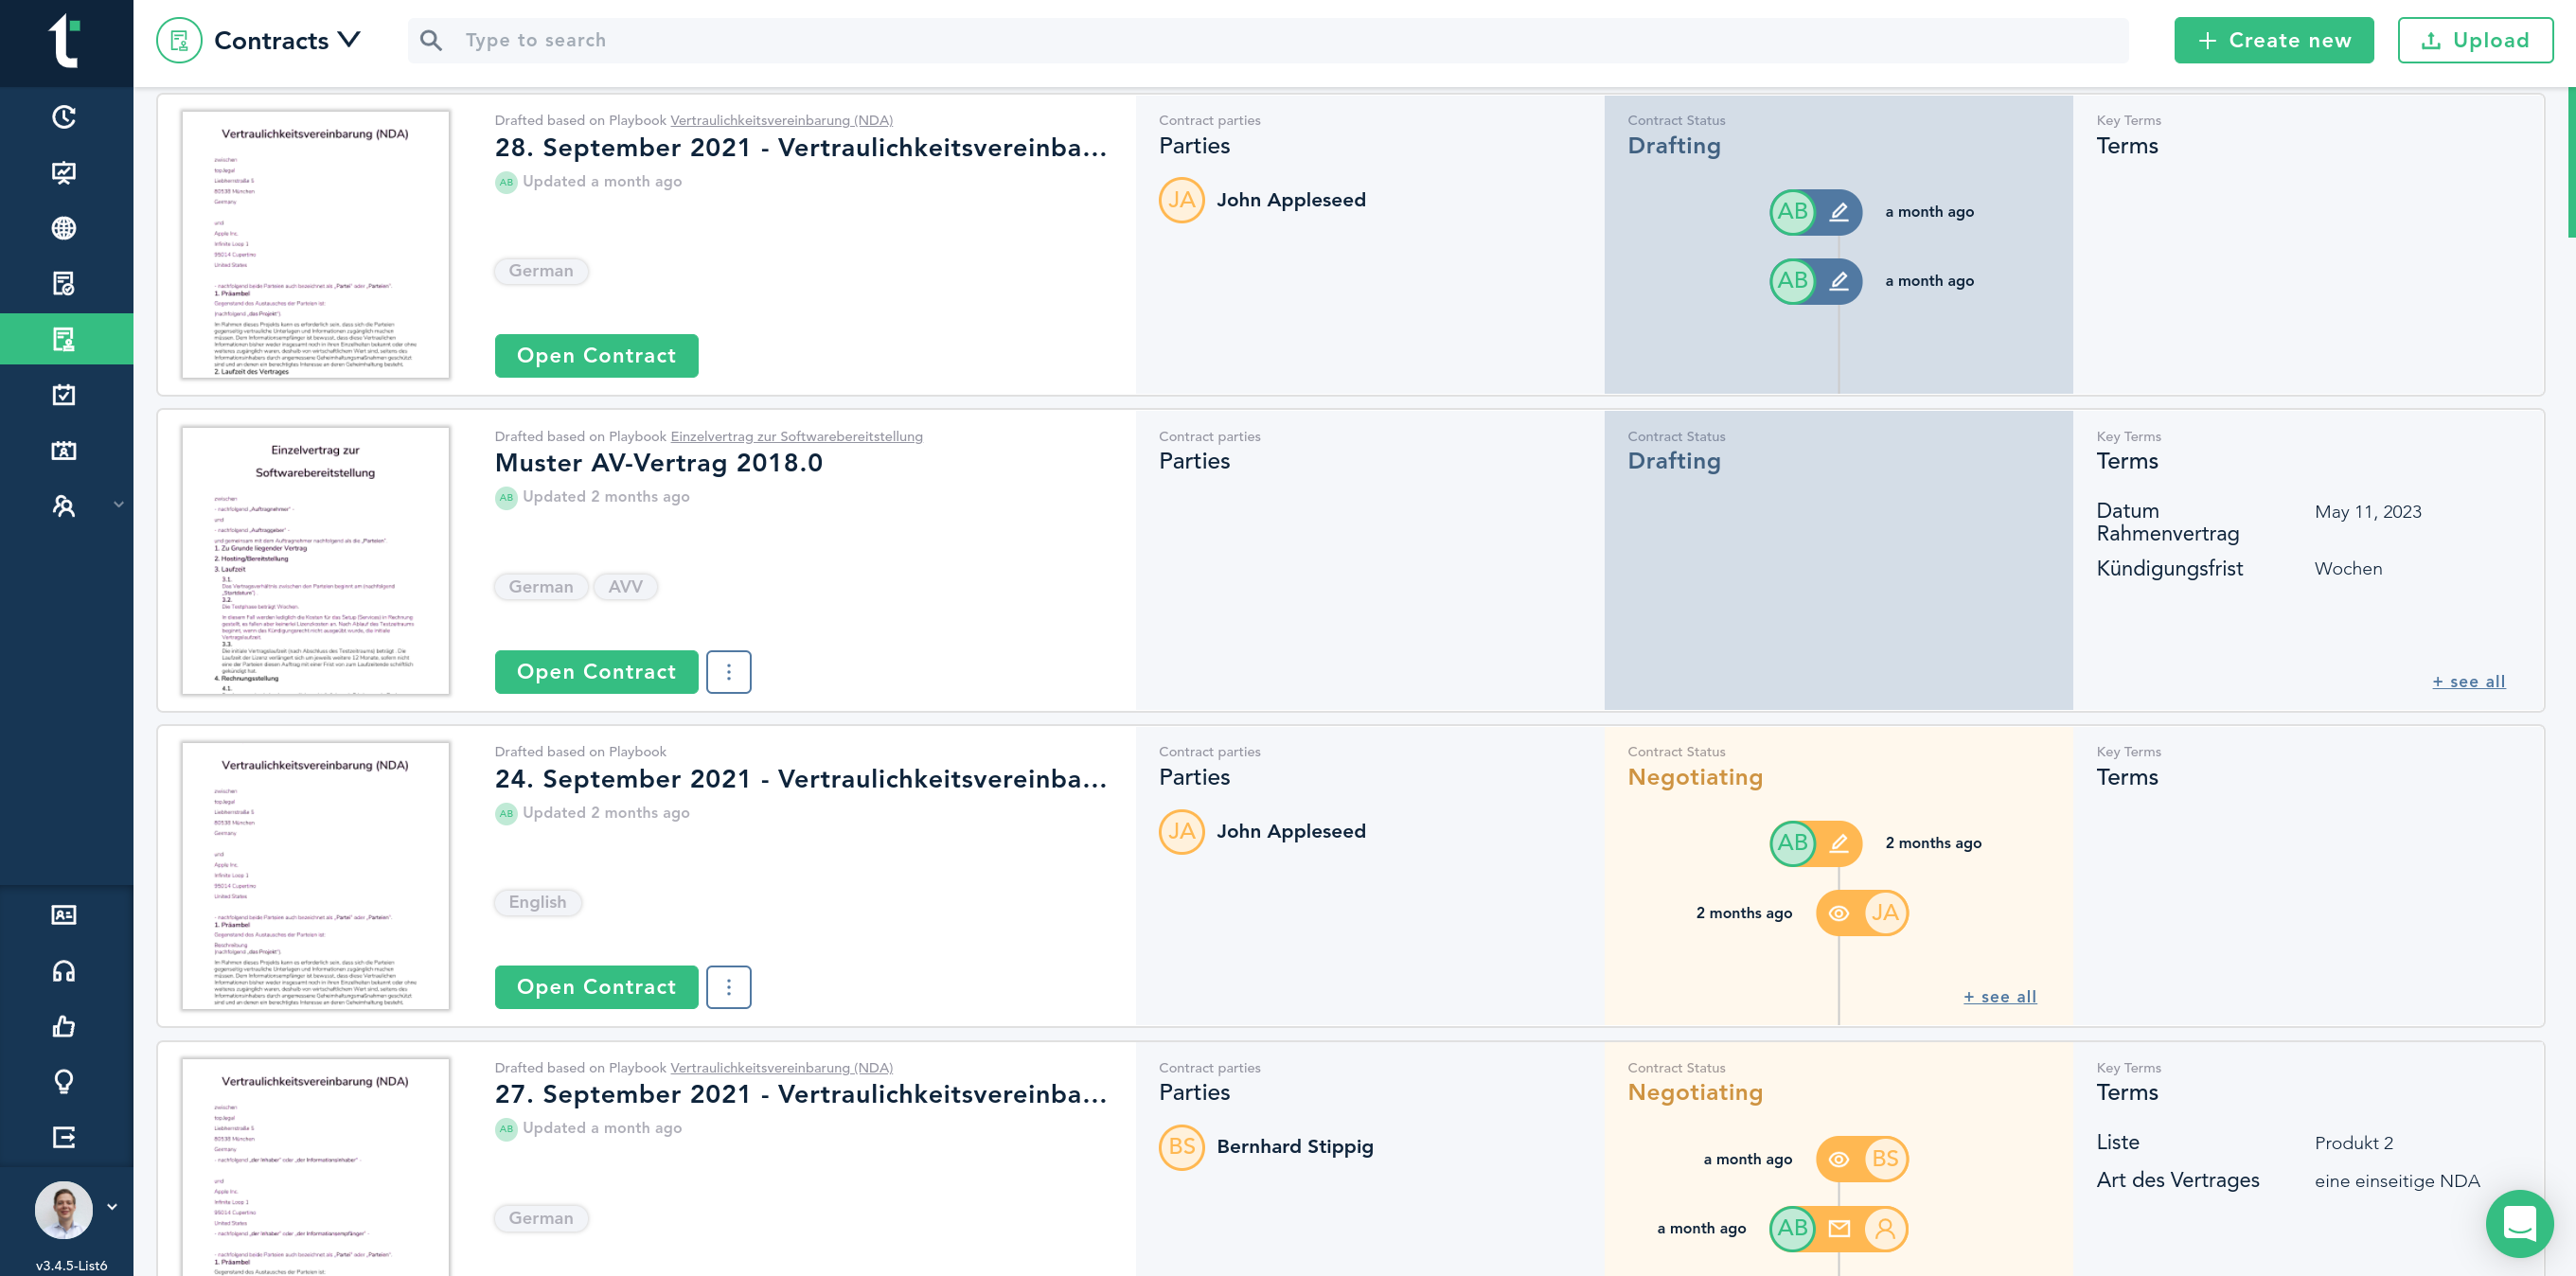Image resolution: width=2576 pixels, height=1276 pixels.
Task: Expand the user profile chevron near the avatar
Action: [x=111, y=1206]
